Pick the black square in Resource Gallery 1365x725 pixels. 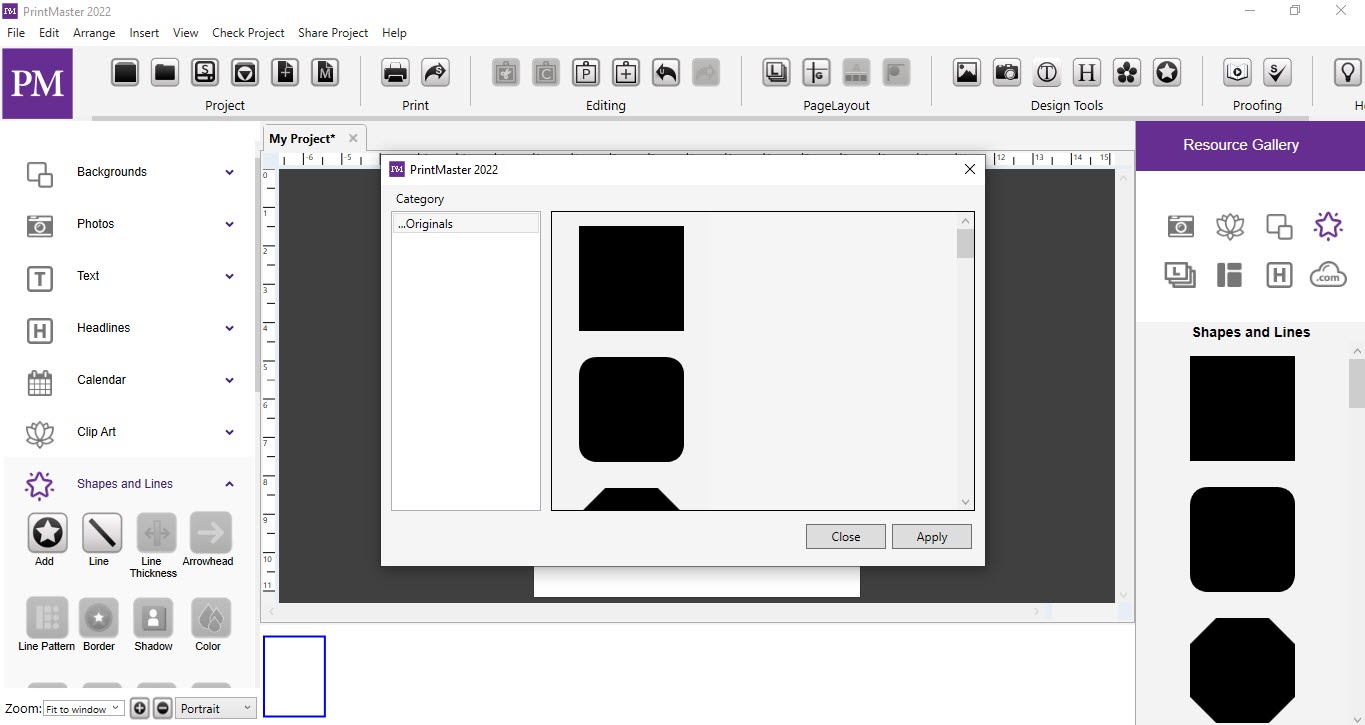tap(1242, 408)
